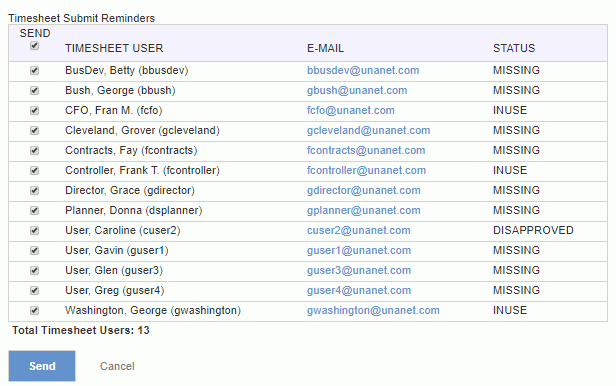Click the gcleveland@unanet.com email link
The height and width of the screenshot is (386, 616).
(368, 131)
